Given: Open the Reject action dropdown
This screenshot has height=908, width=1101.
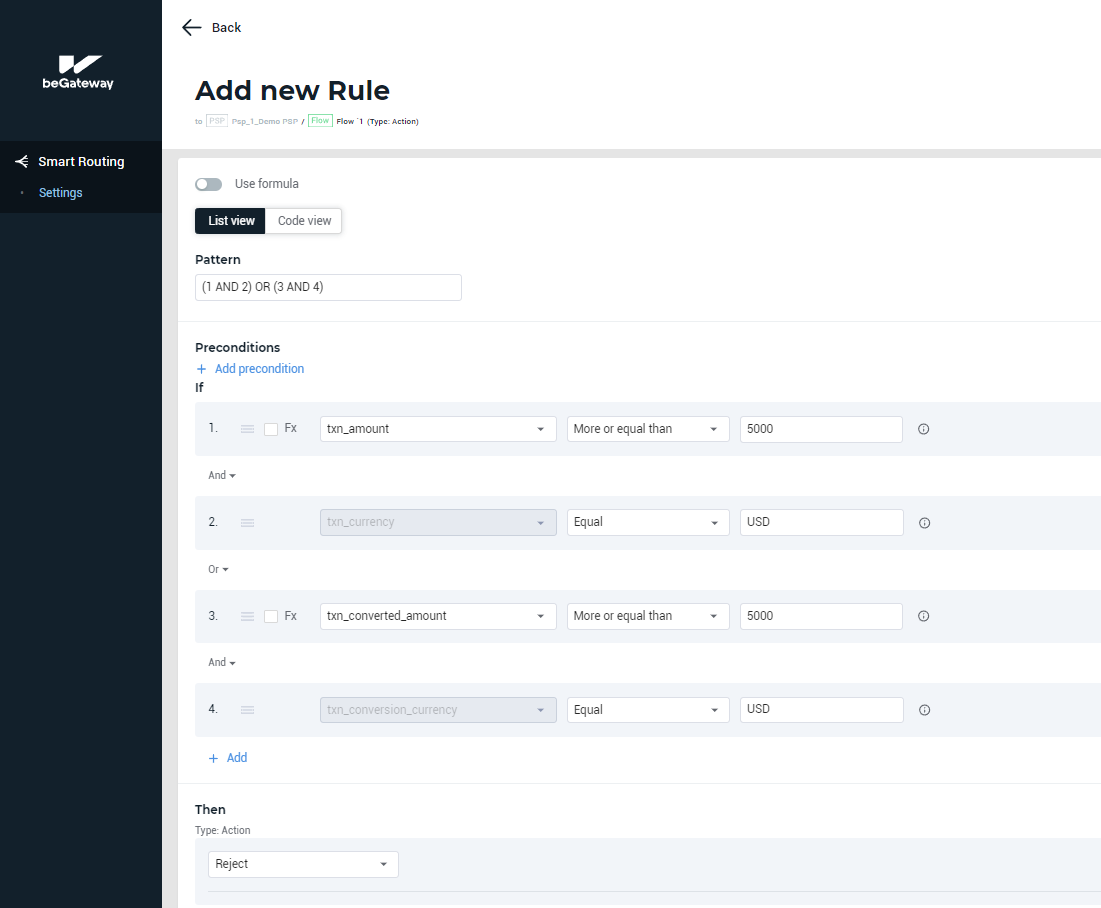Looking at the screenshot, I should (303, 864).
